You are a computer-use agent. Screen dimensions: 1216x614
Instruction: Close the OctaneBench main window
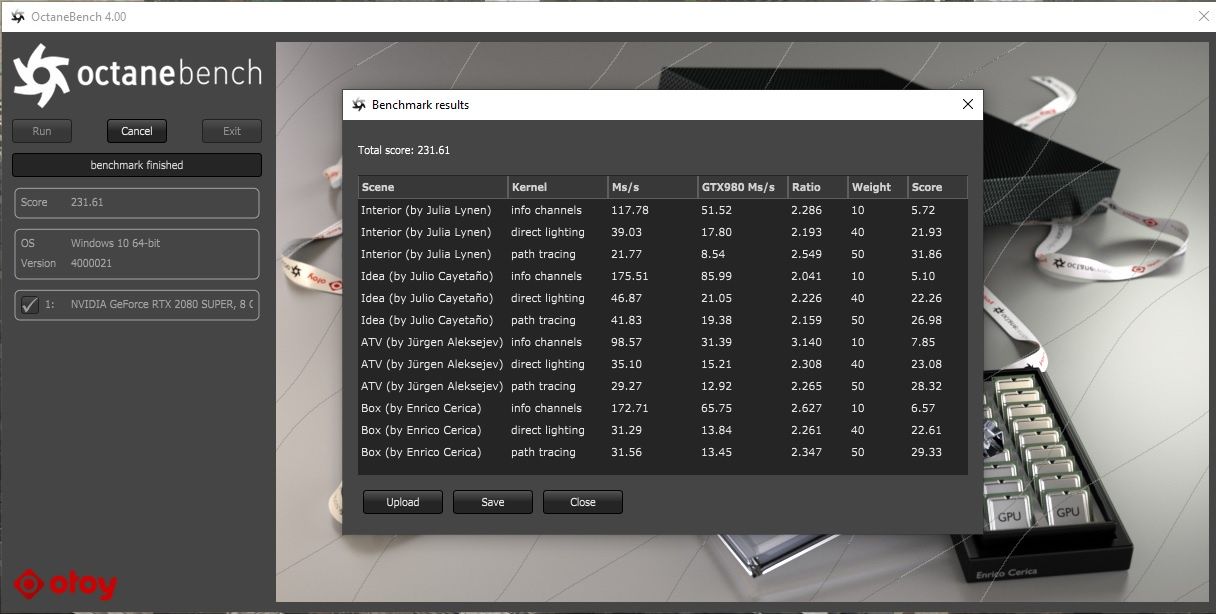pos(1202,17)
